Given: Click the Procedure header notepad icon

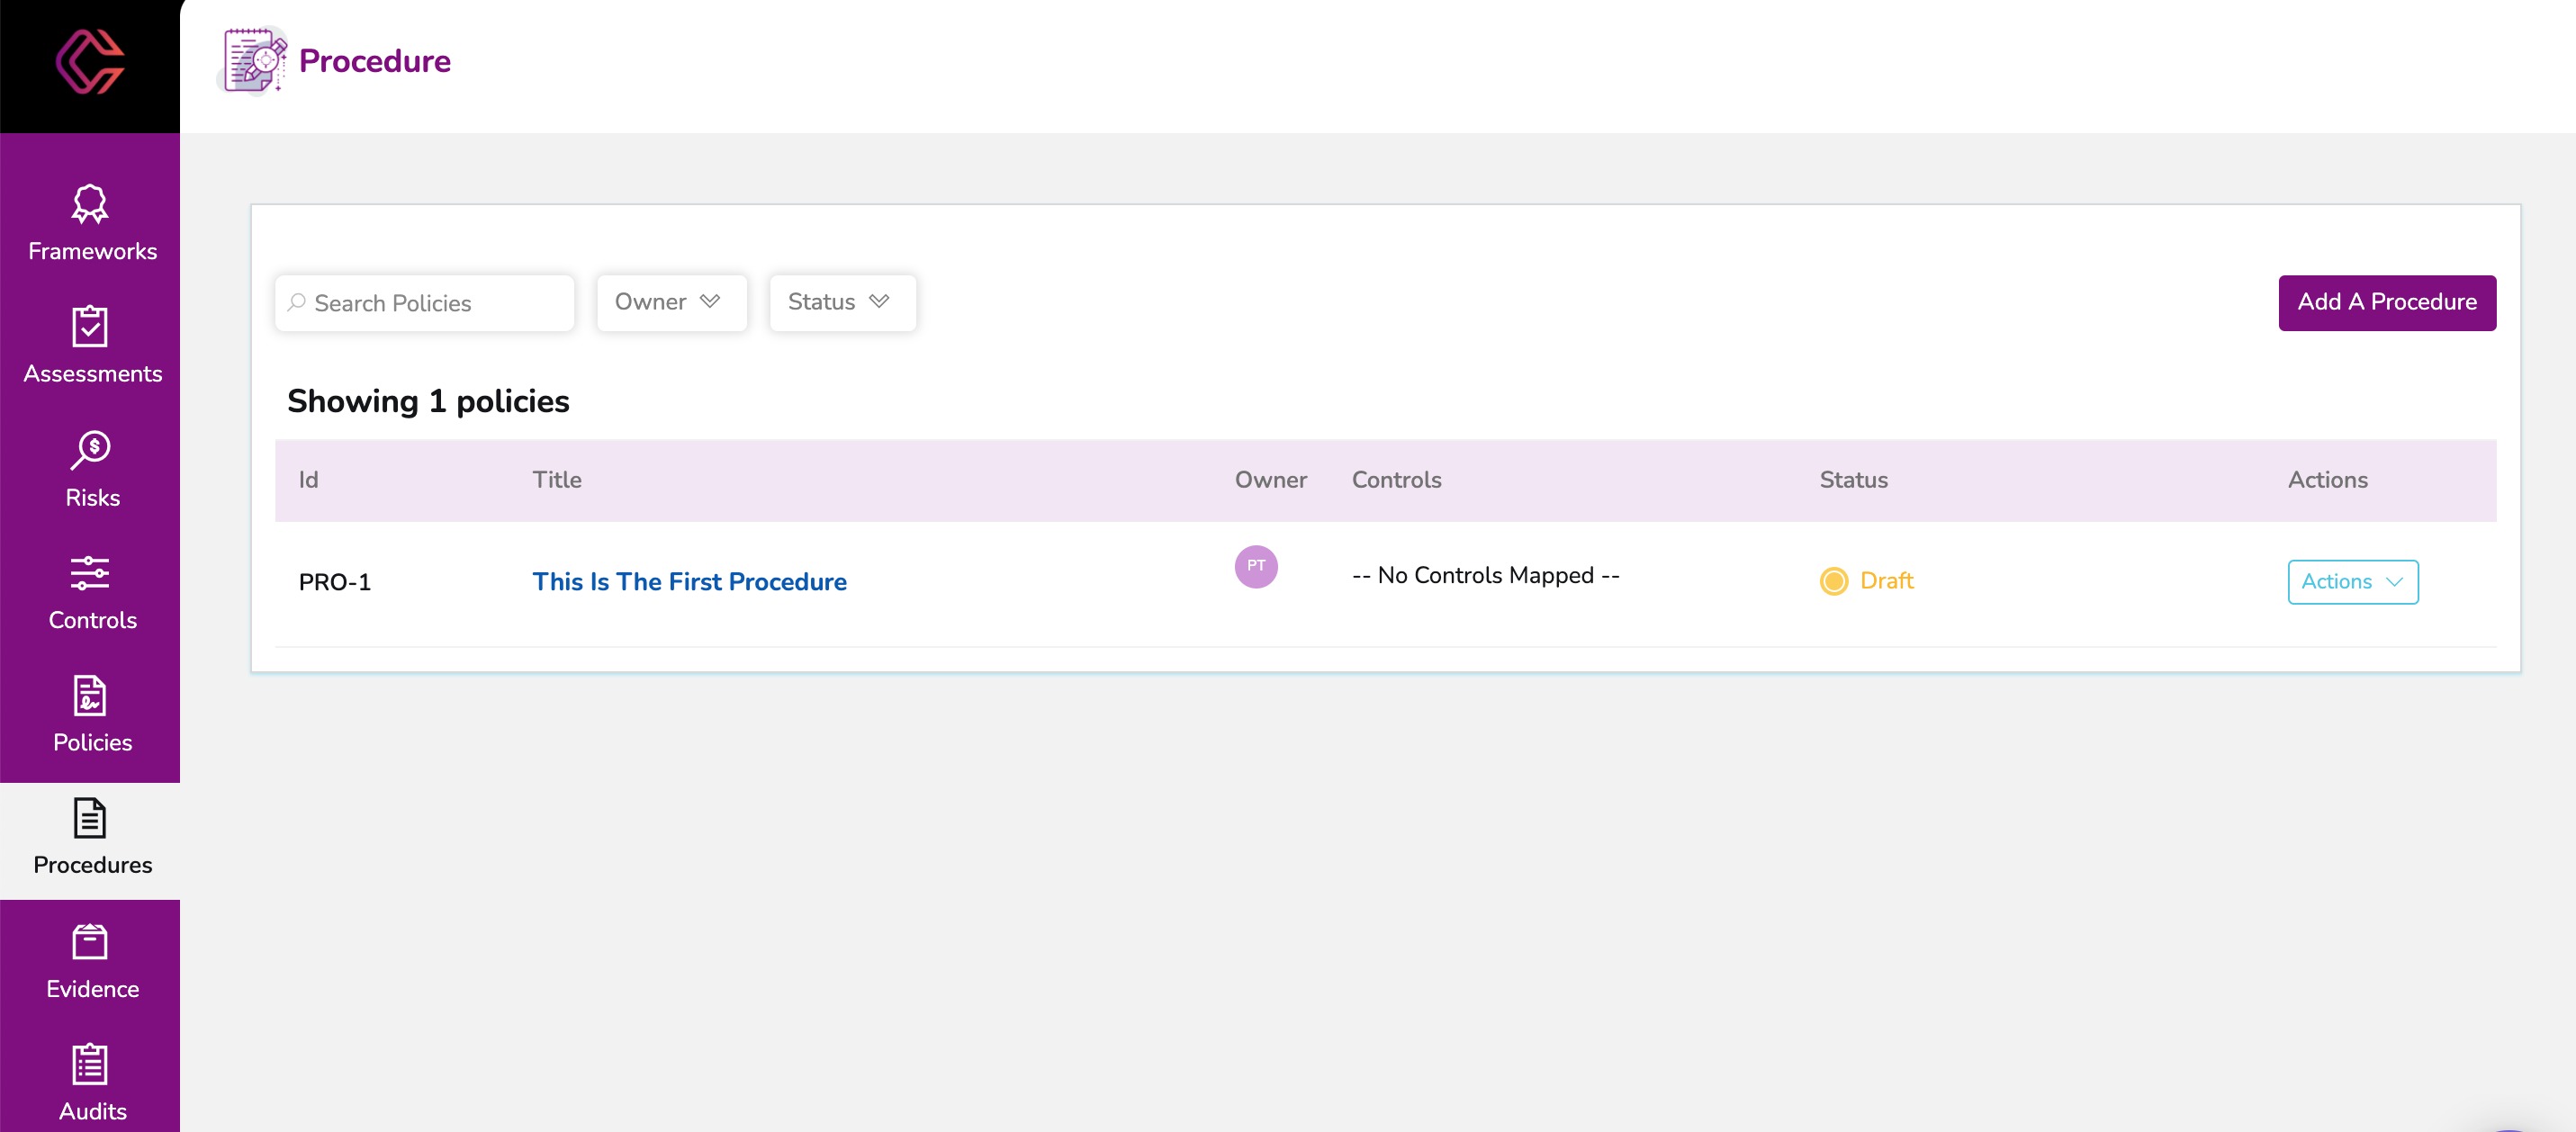Looking at the screenshot, I should click(253, 61).
